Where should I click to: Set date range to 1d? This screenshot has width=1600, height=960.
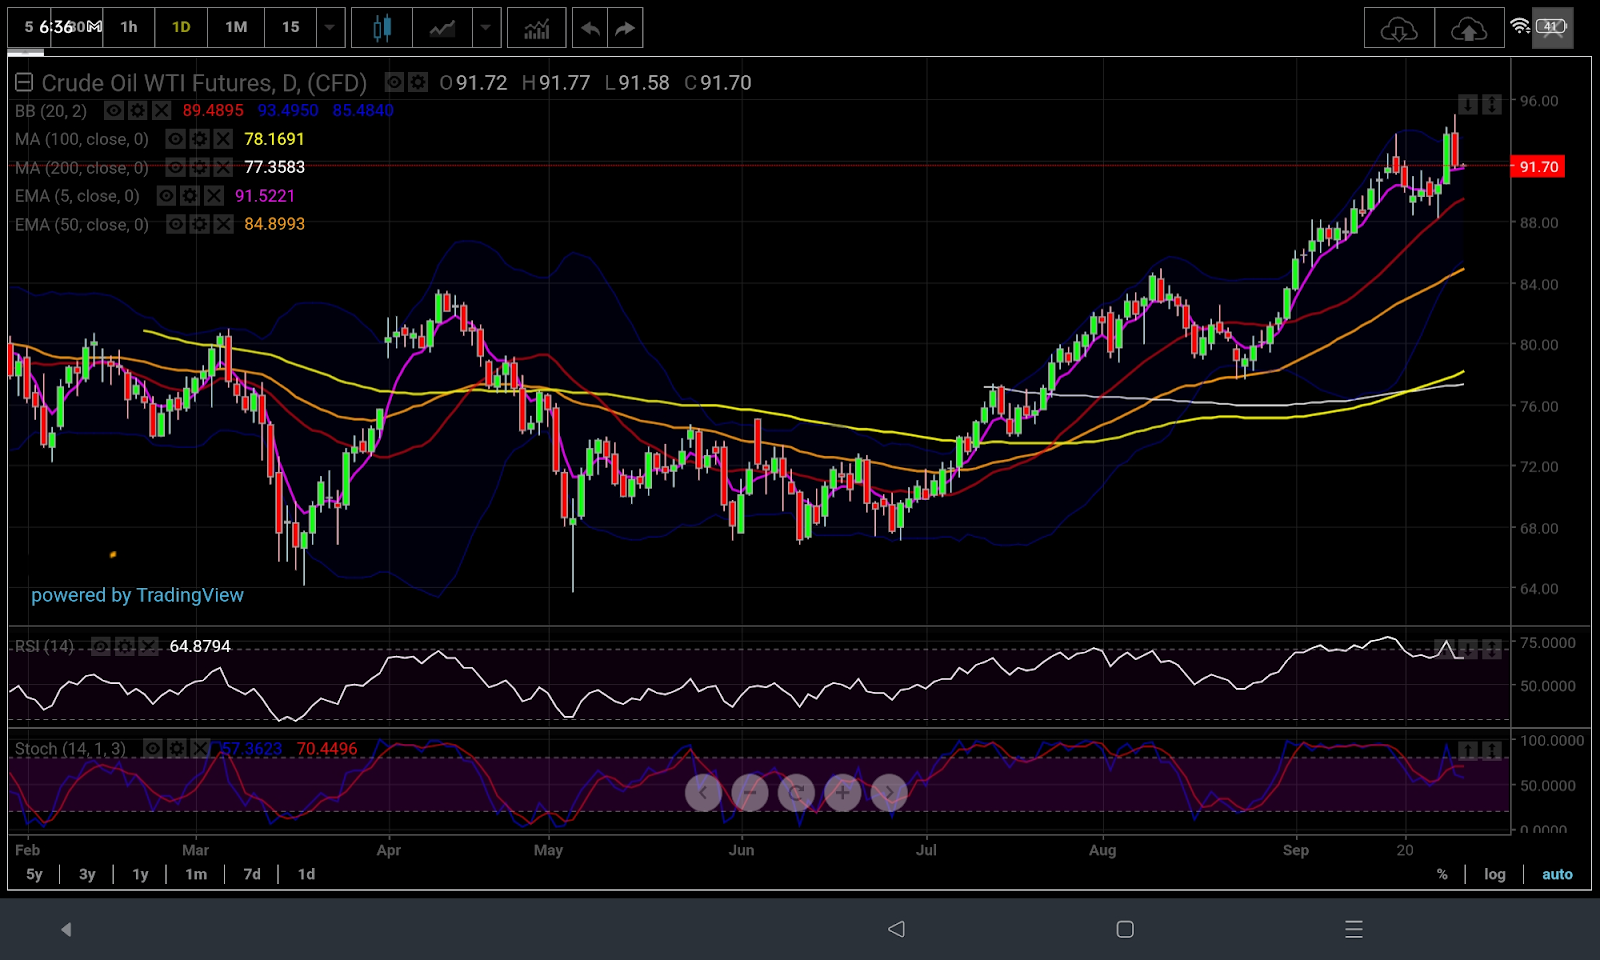click(x=306, y=874)
